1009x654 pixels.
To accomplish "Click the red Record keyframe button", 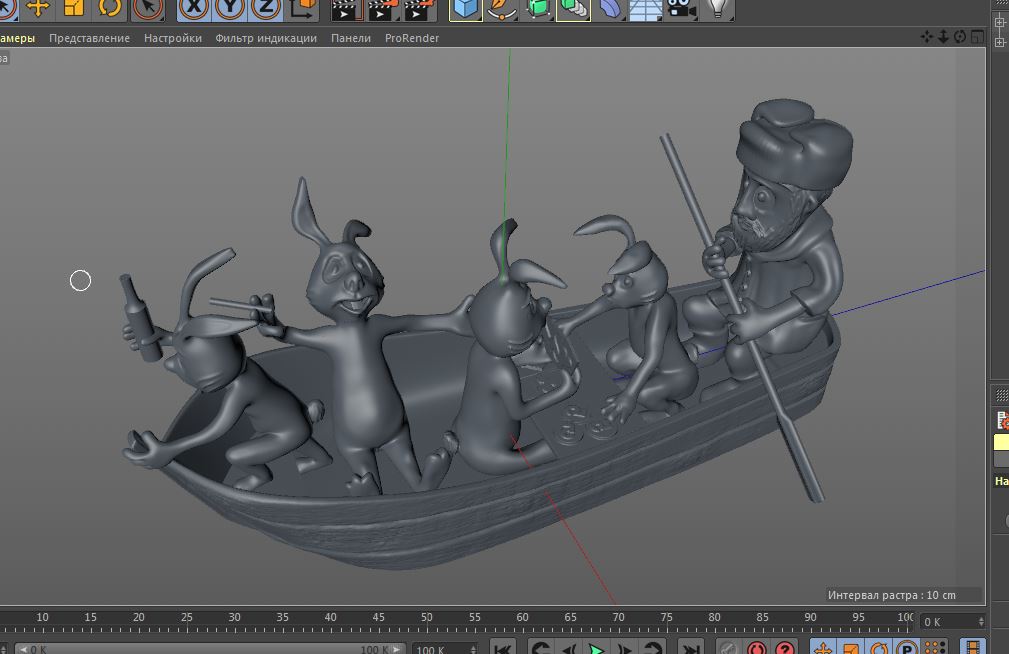I will pyautogui.click(x=757, y=648).
